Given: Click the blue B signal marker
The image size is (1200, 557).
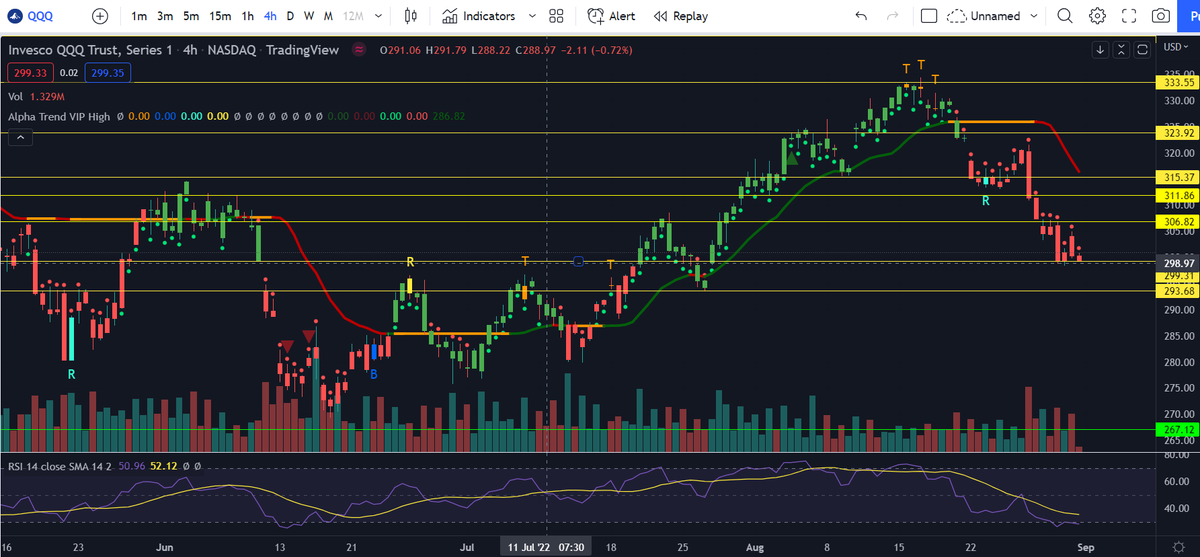Looking at the screenshot, I should pyautogui.click(x=374, y=374).
